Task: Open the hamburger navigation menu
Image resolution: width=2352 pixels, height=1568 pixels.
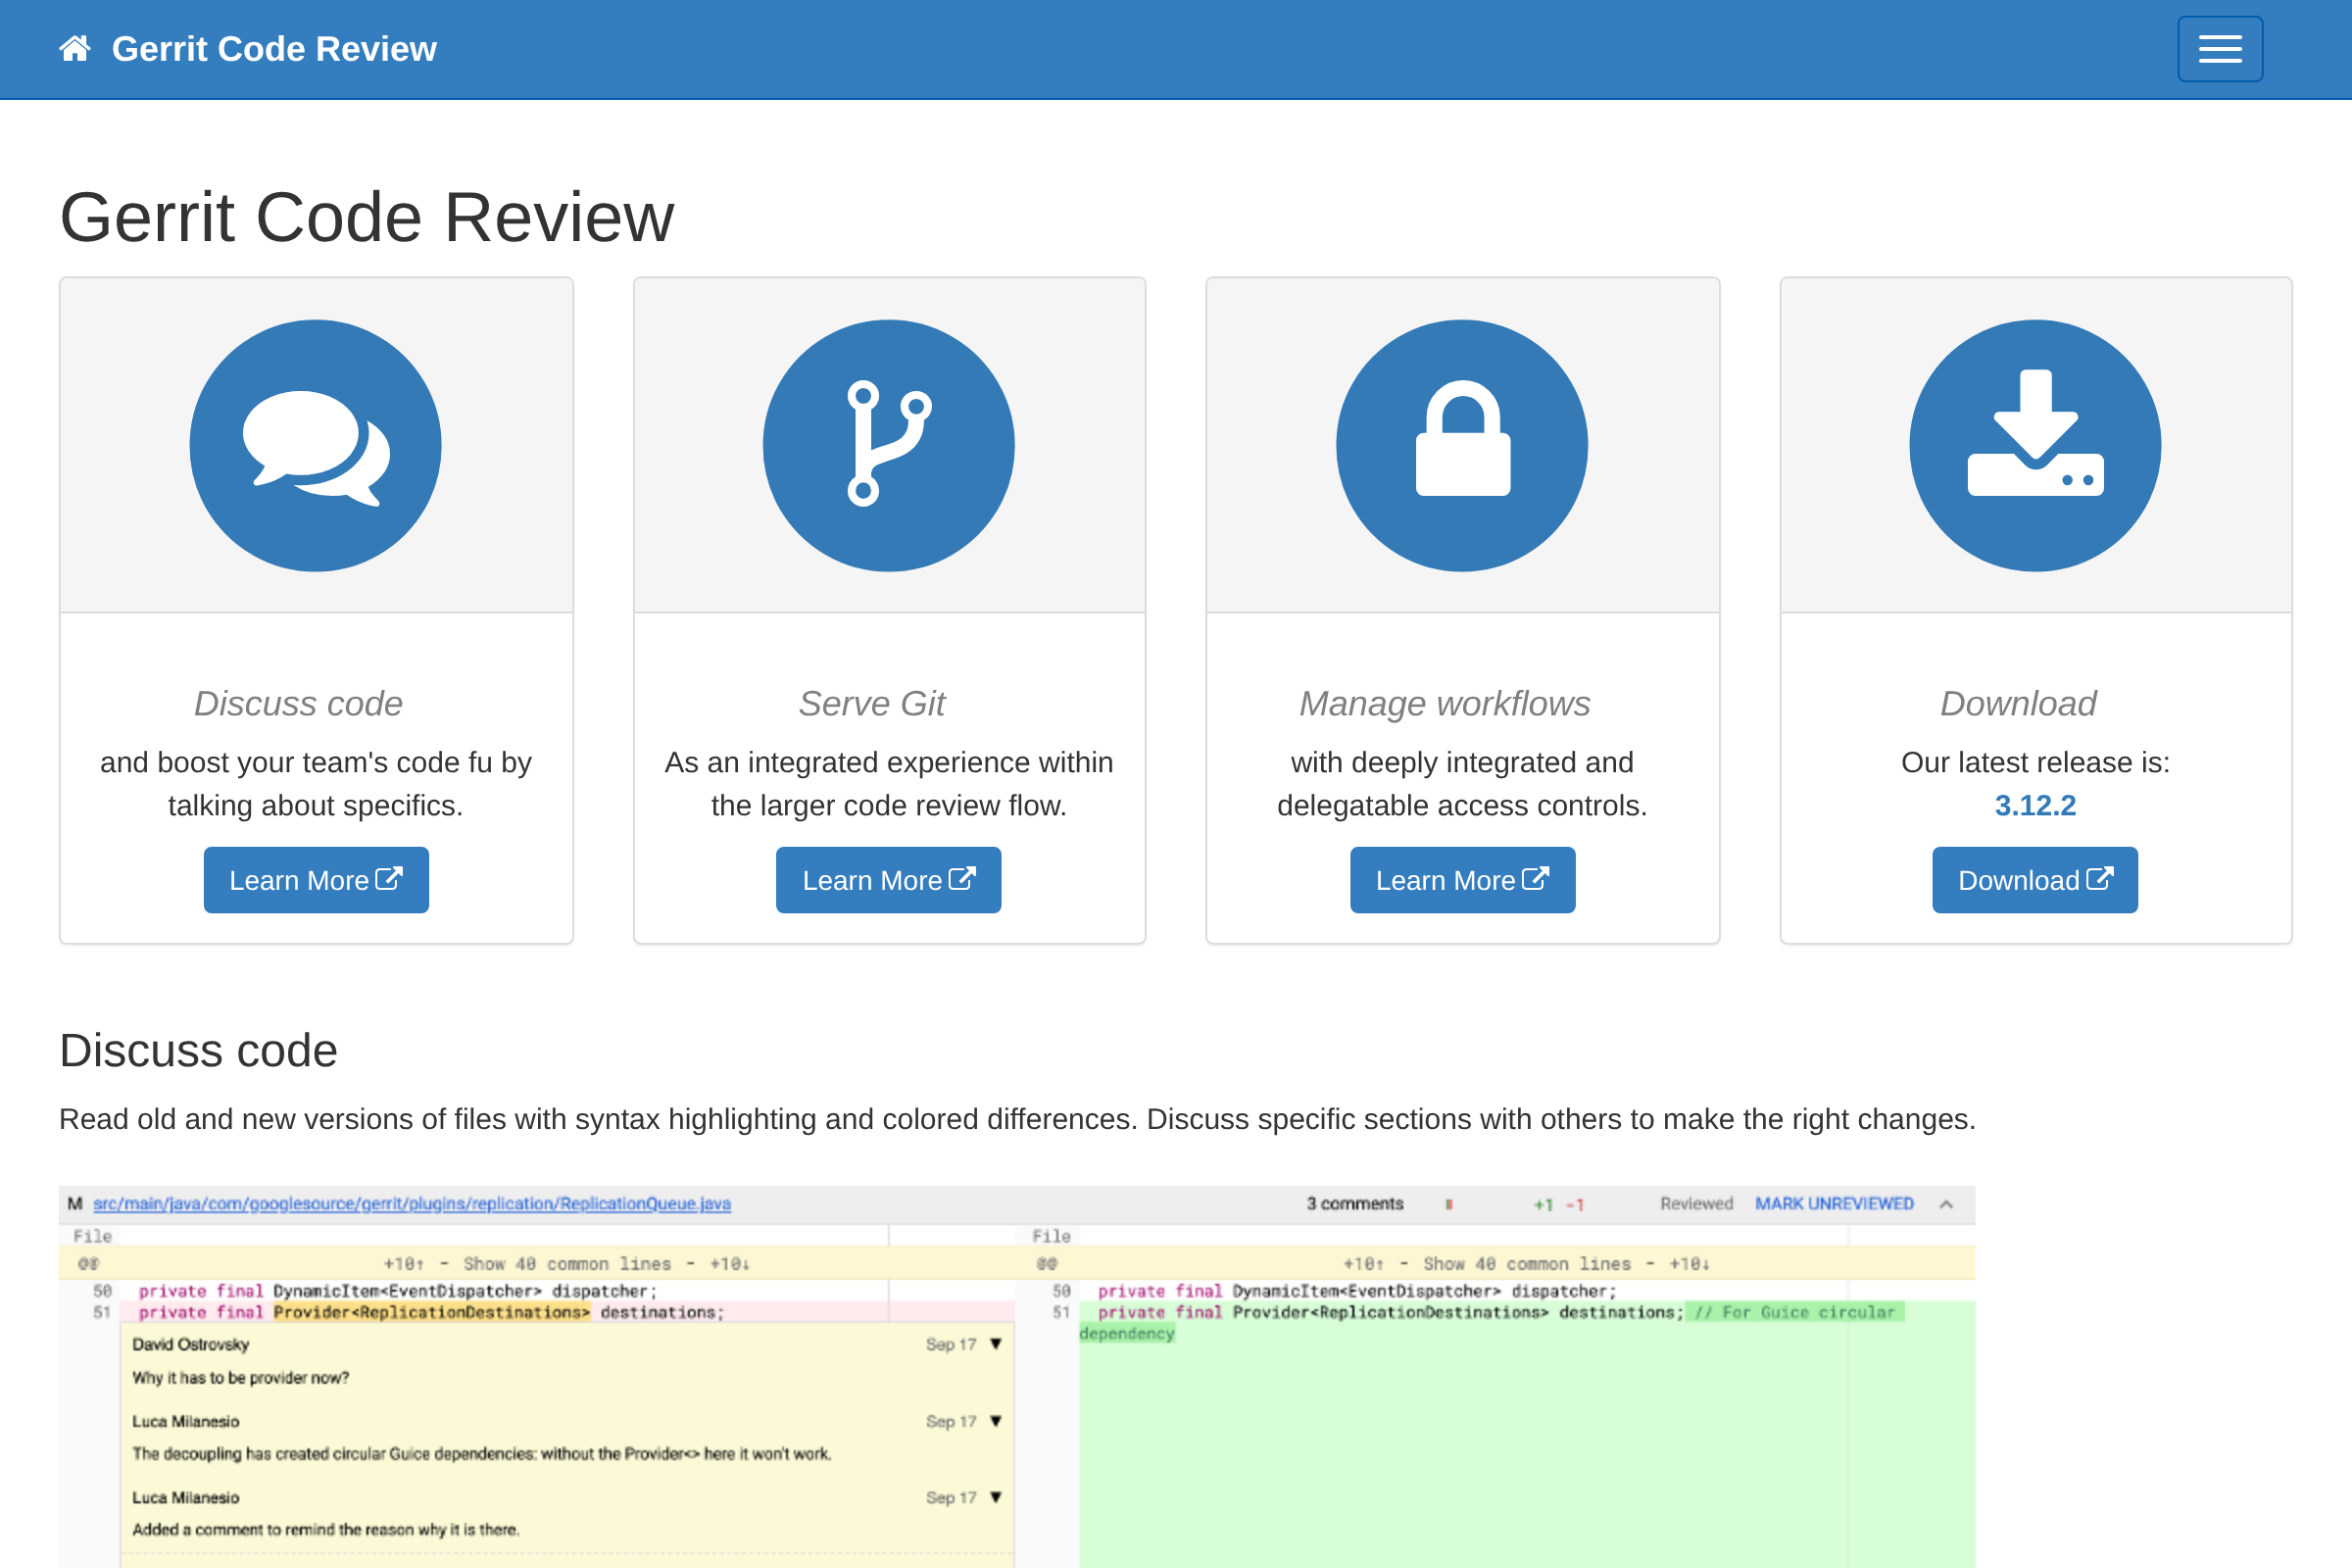Action: 2219,48
